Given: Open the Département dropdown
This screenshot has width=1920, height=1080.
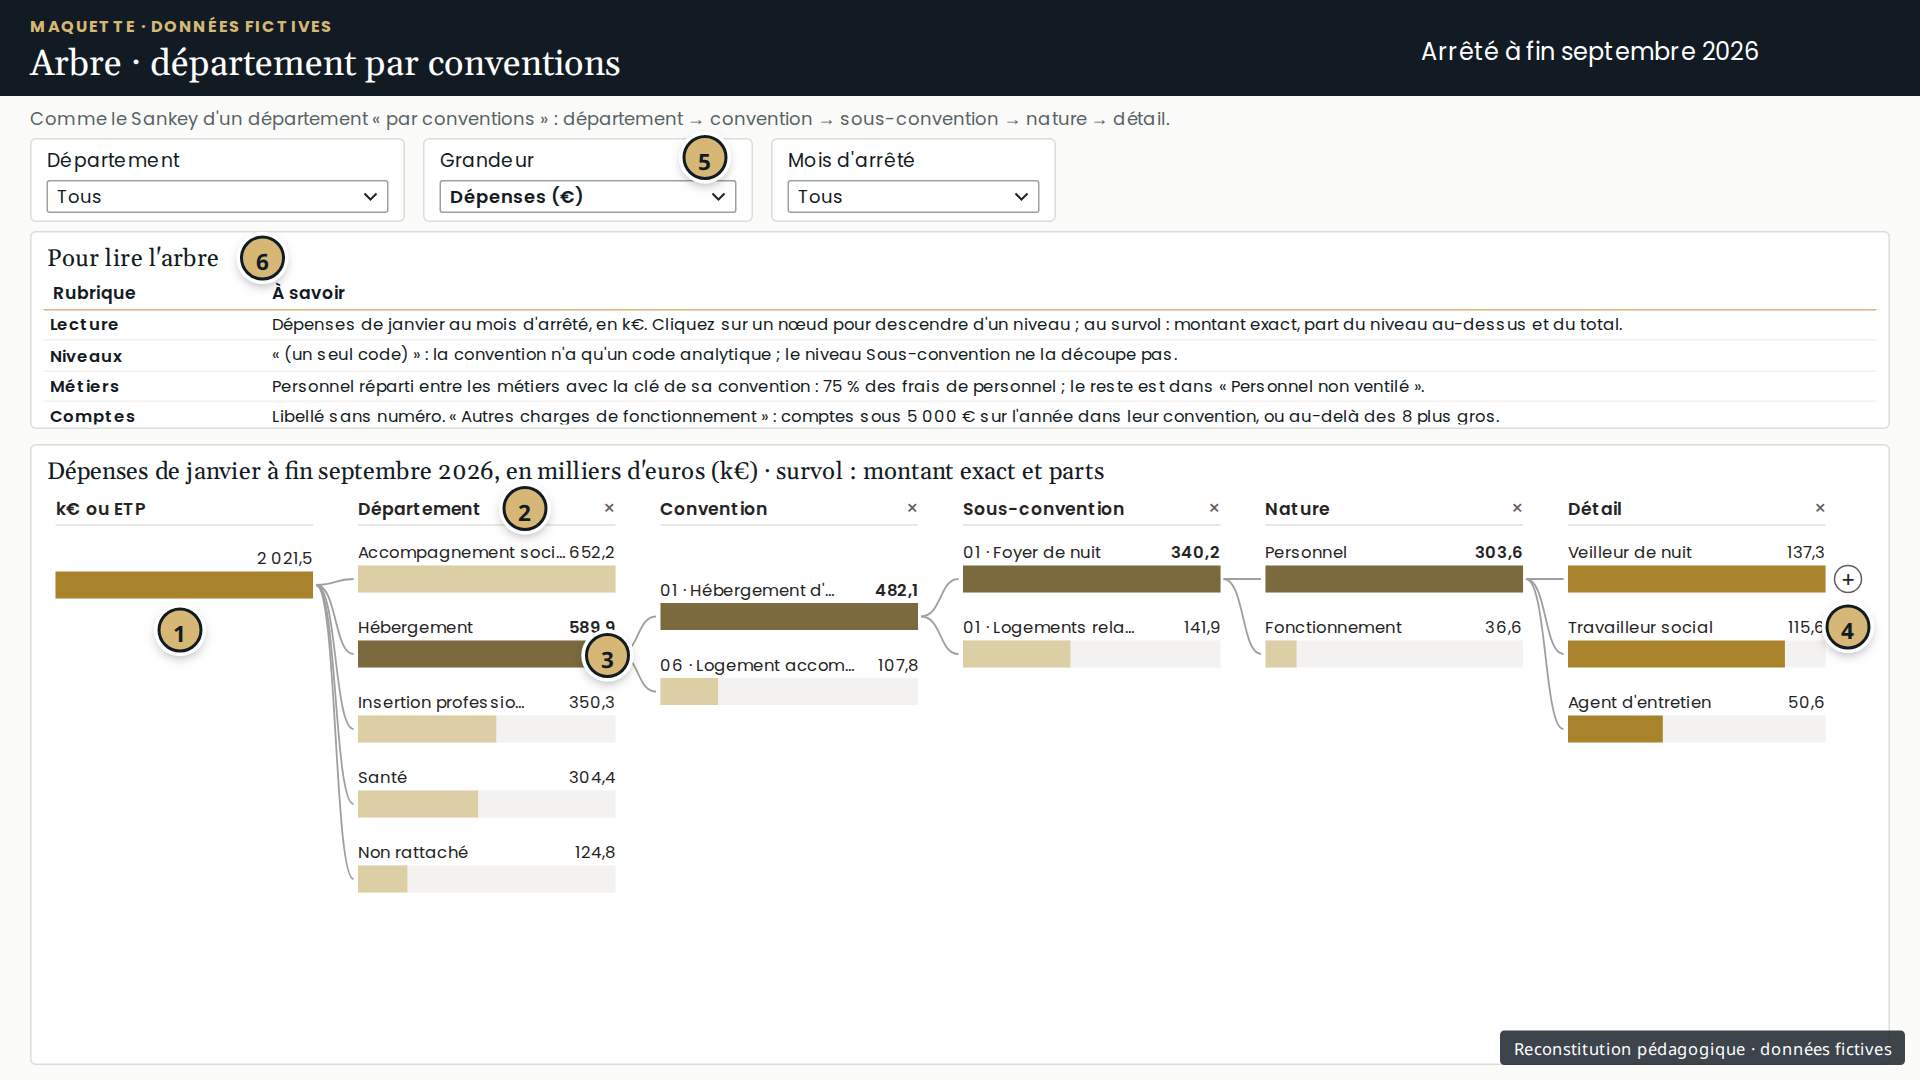Looking at the screenshot, I should click(x=217, y=196).
